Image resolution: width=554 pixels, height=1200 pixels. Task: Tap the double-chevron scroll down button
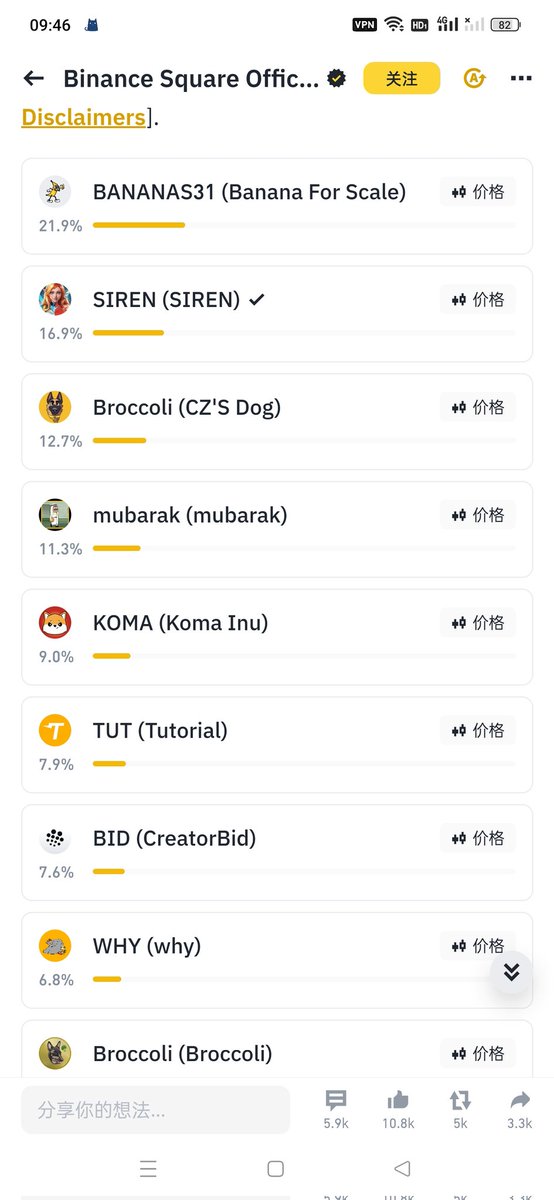511,972
